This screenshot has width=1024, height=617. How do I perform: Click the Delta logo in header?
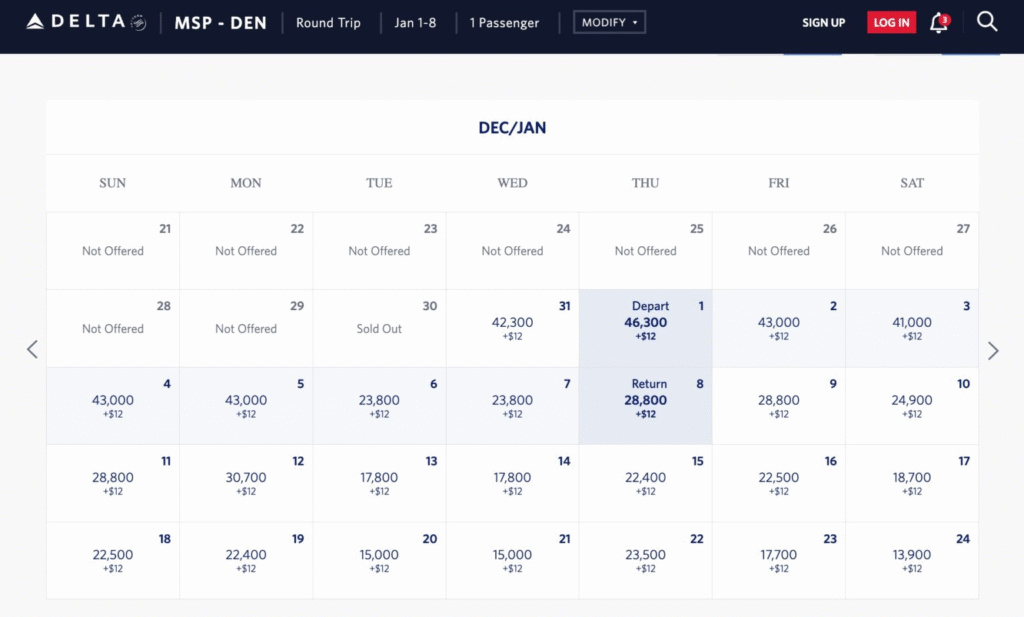point(85,22)
